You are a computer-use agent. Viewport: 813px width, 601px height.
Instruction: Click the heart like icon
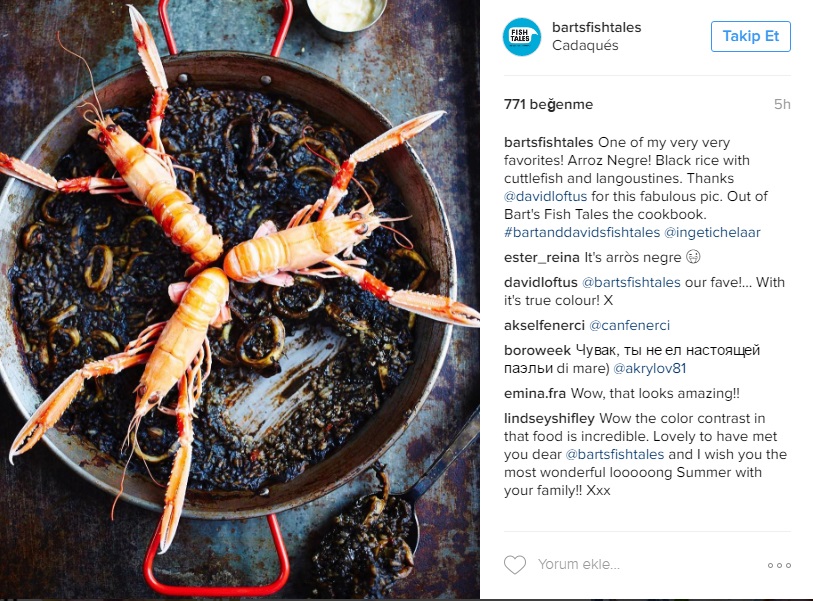[x=515, y=565]
